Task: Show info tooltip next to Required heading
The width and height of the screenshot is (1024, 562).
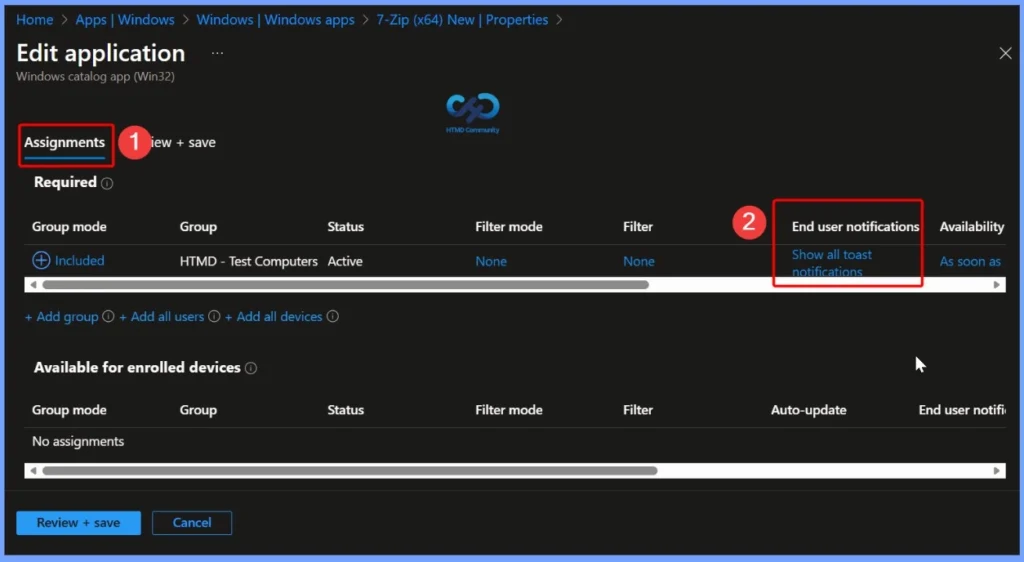Action: pyautogui.click(x=107, y=183)
